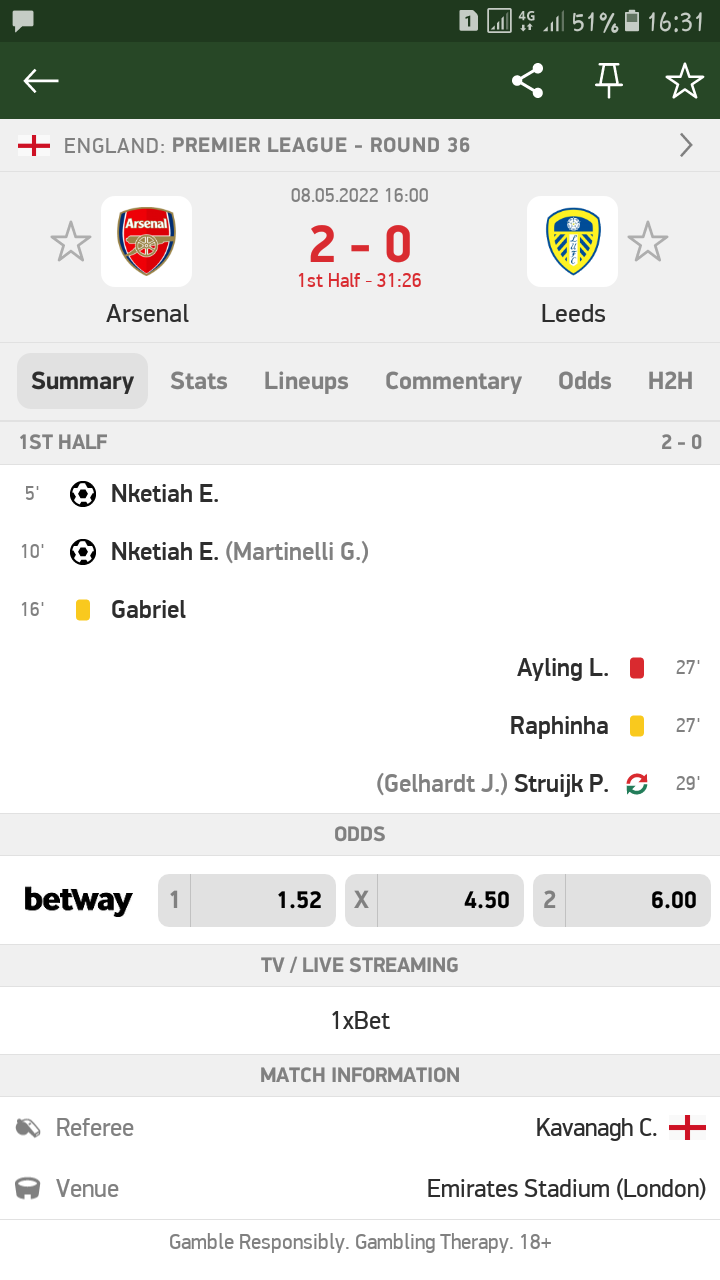Select draw odds 4.50
Image resolution: width=720 pixels, height=1280 pixels.
coord(434,900)
